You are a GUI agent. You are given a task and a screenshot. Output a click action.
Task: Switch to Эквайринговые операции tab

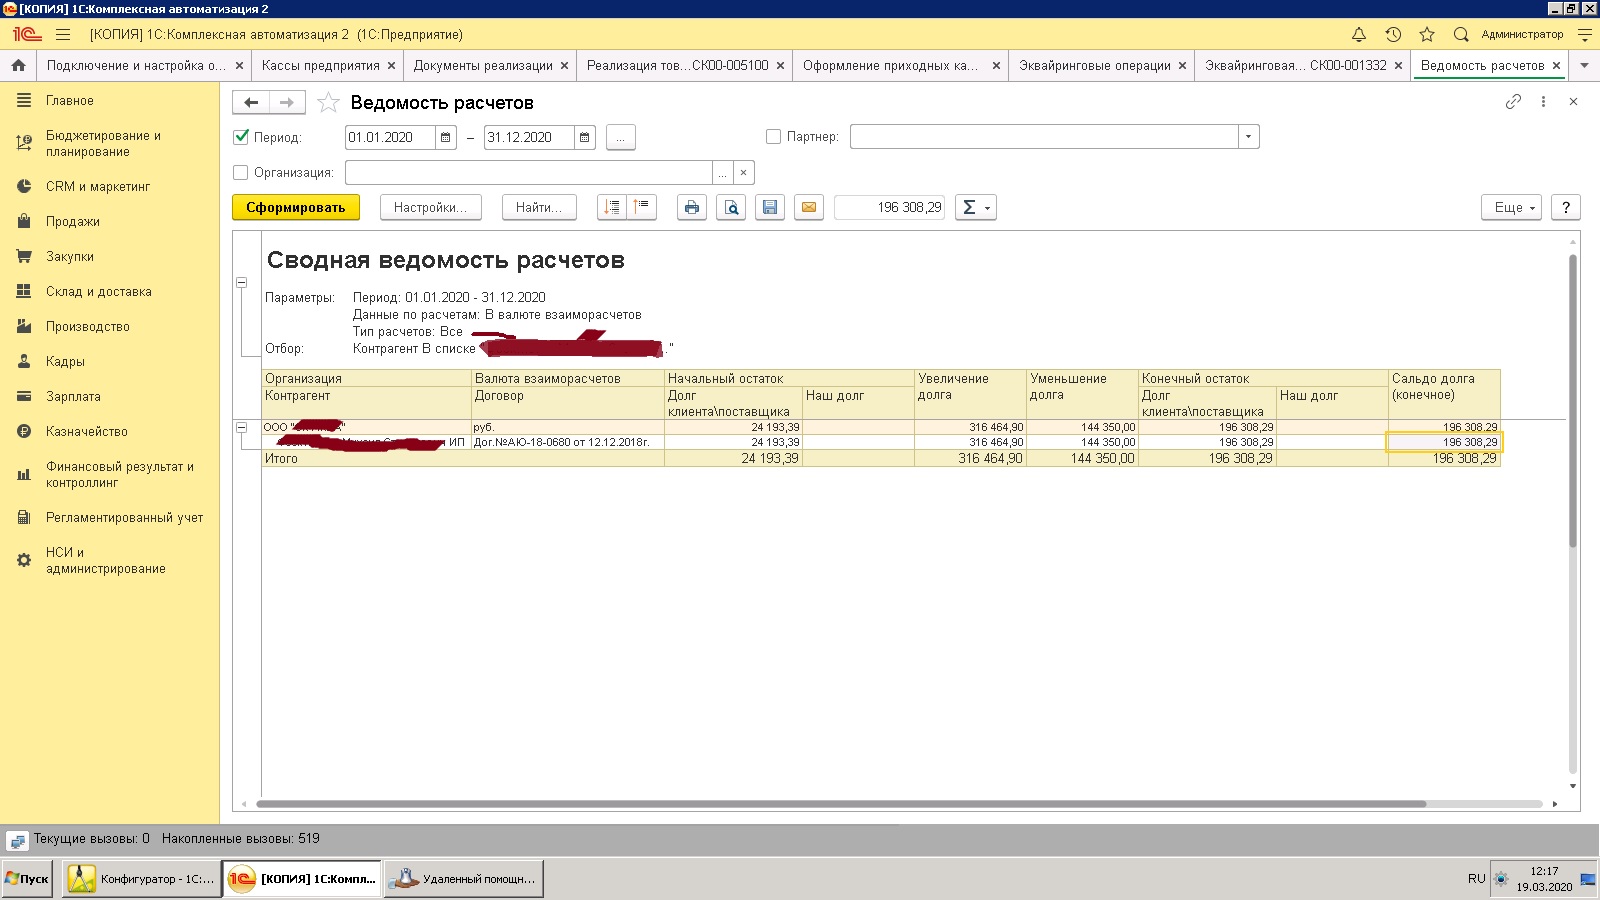click(x=1094, y=66)
